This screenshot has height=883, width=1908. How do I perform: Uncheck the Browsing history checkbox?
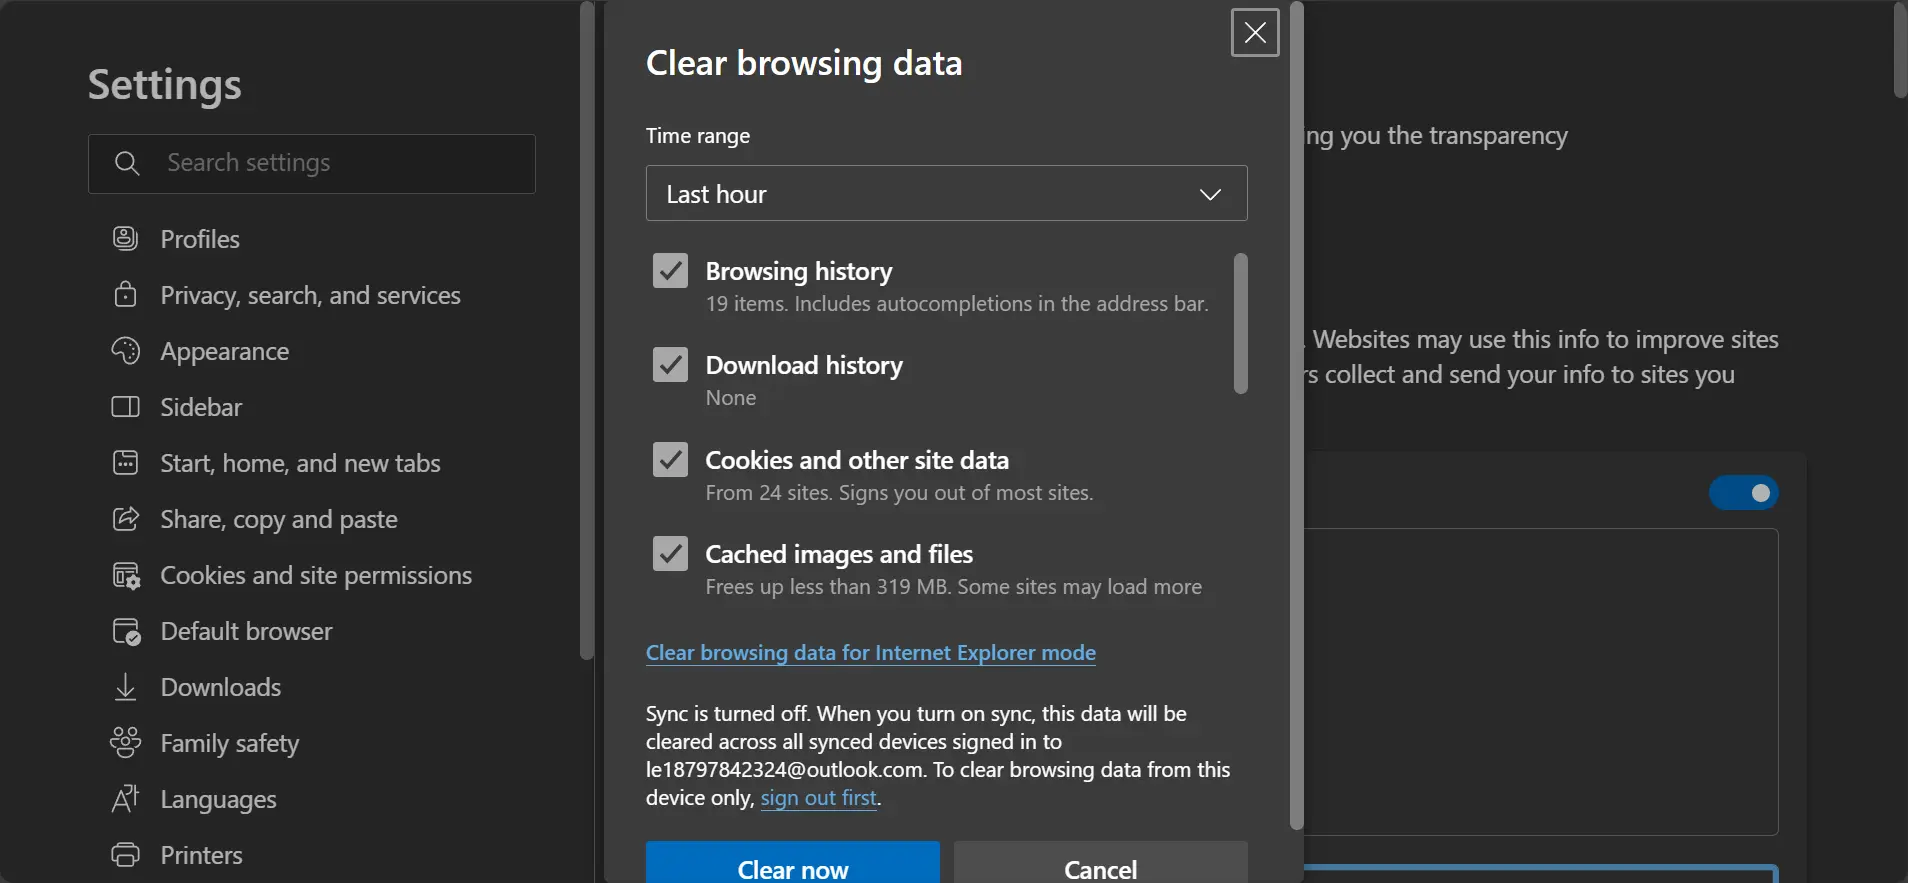pos(670,270)
